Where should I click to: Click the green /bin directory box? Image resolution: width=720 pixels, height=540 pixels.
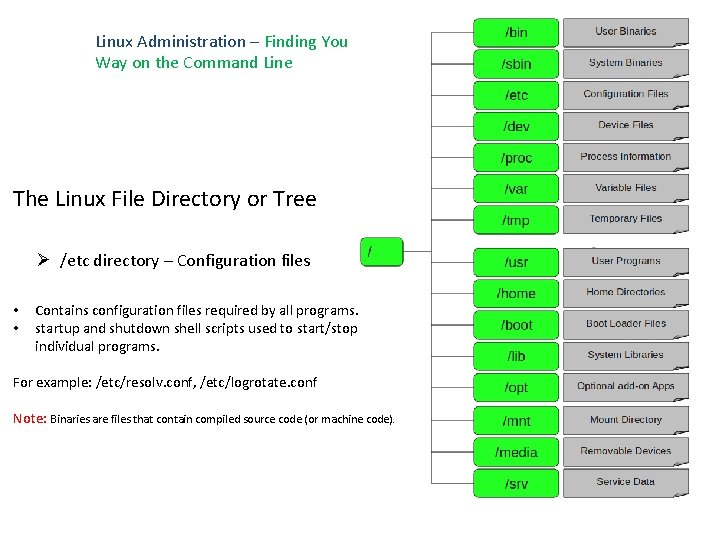pyautogui.click(x=516, y=33)
